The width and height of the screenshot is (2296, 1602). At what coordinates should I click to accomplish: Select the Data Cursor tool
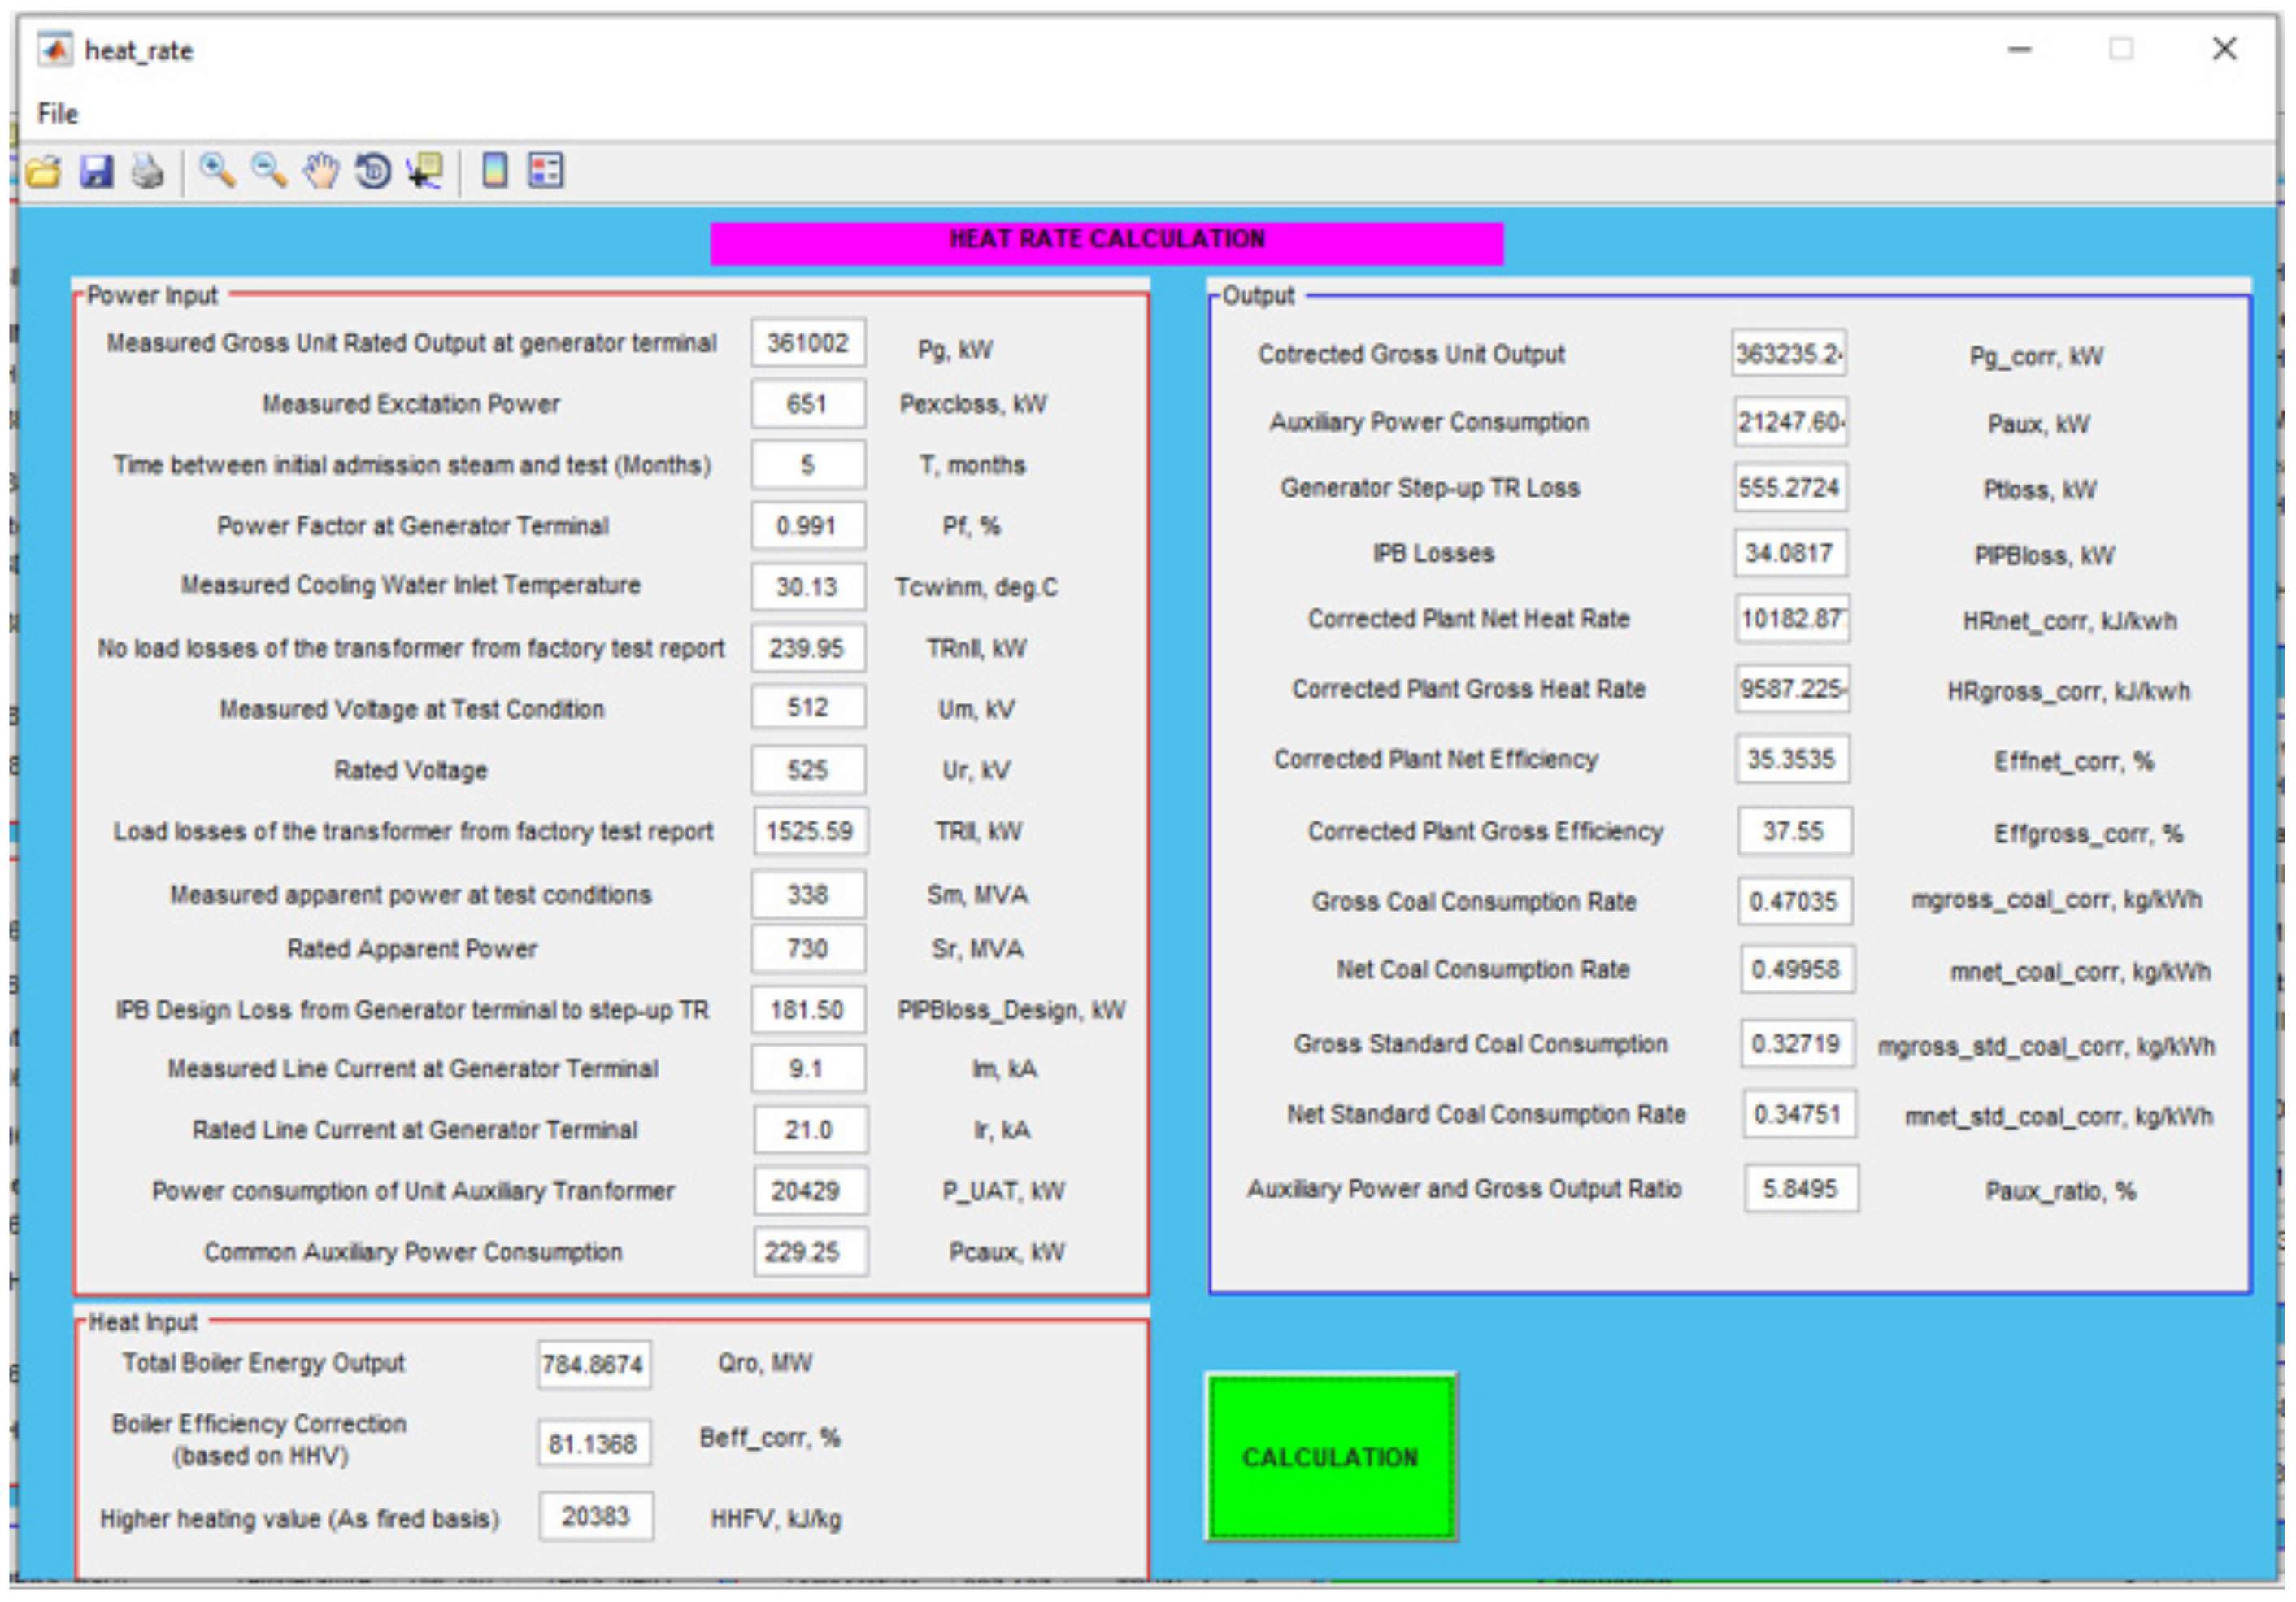tap(426, 172)
